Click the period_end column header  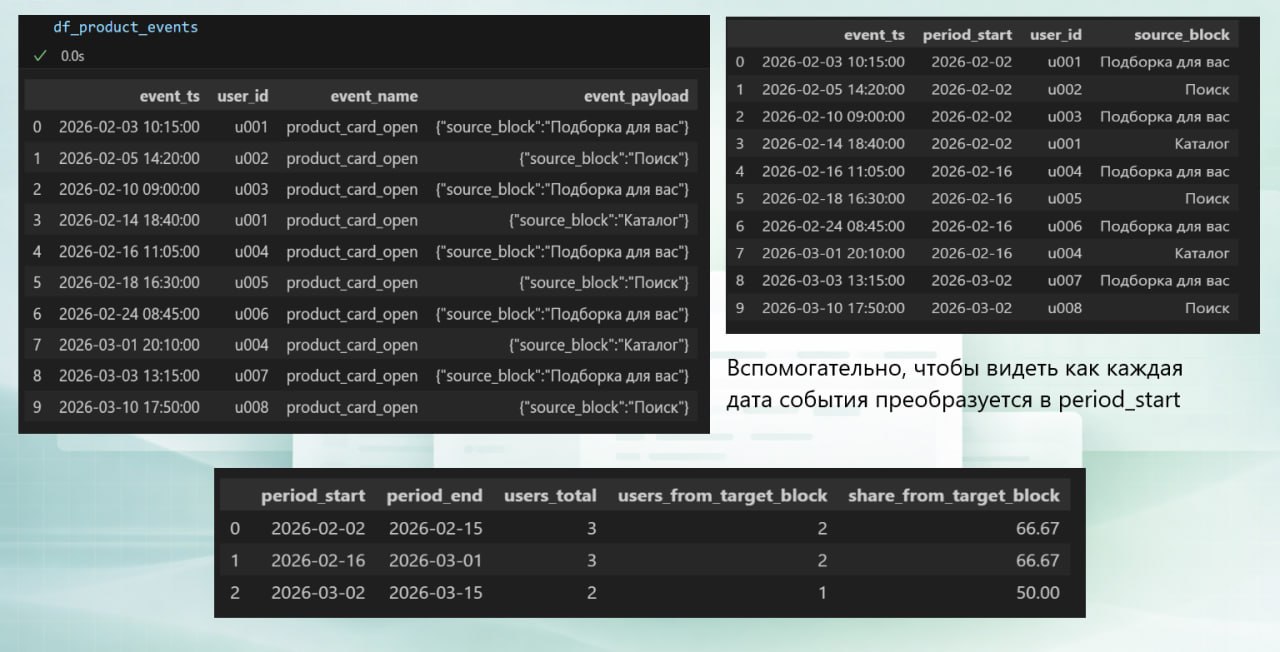coord(435,495)
